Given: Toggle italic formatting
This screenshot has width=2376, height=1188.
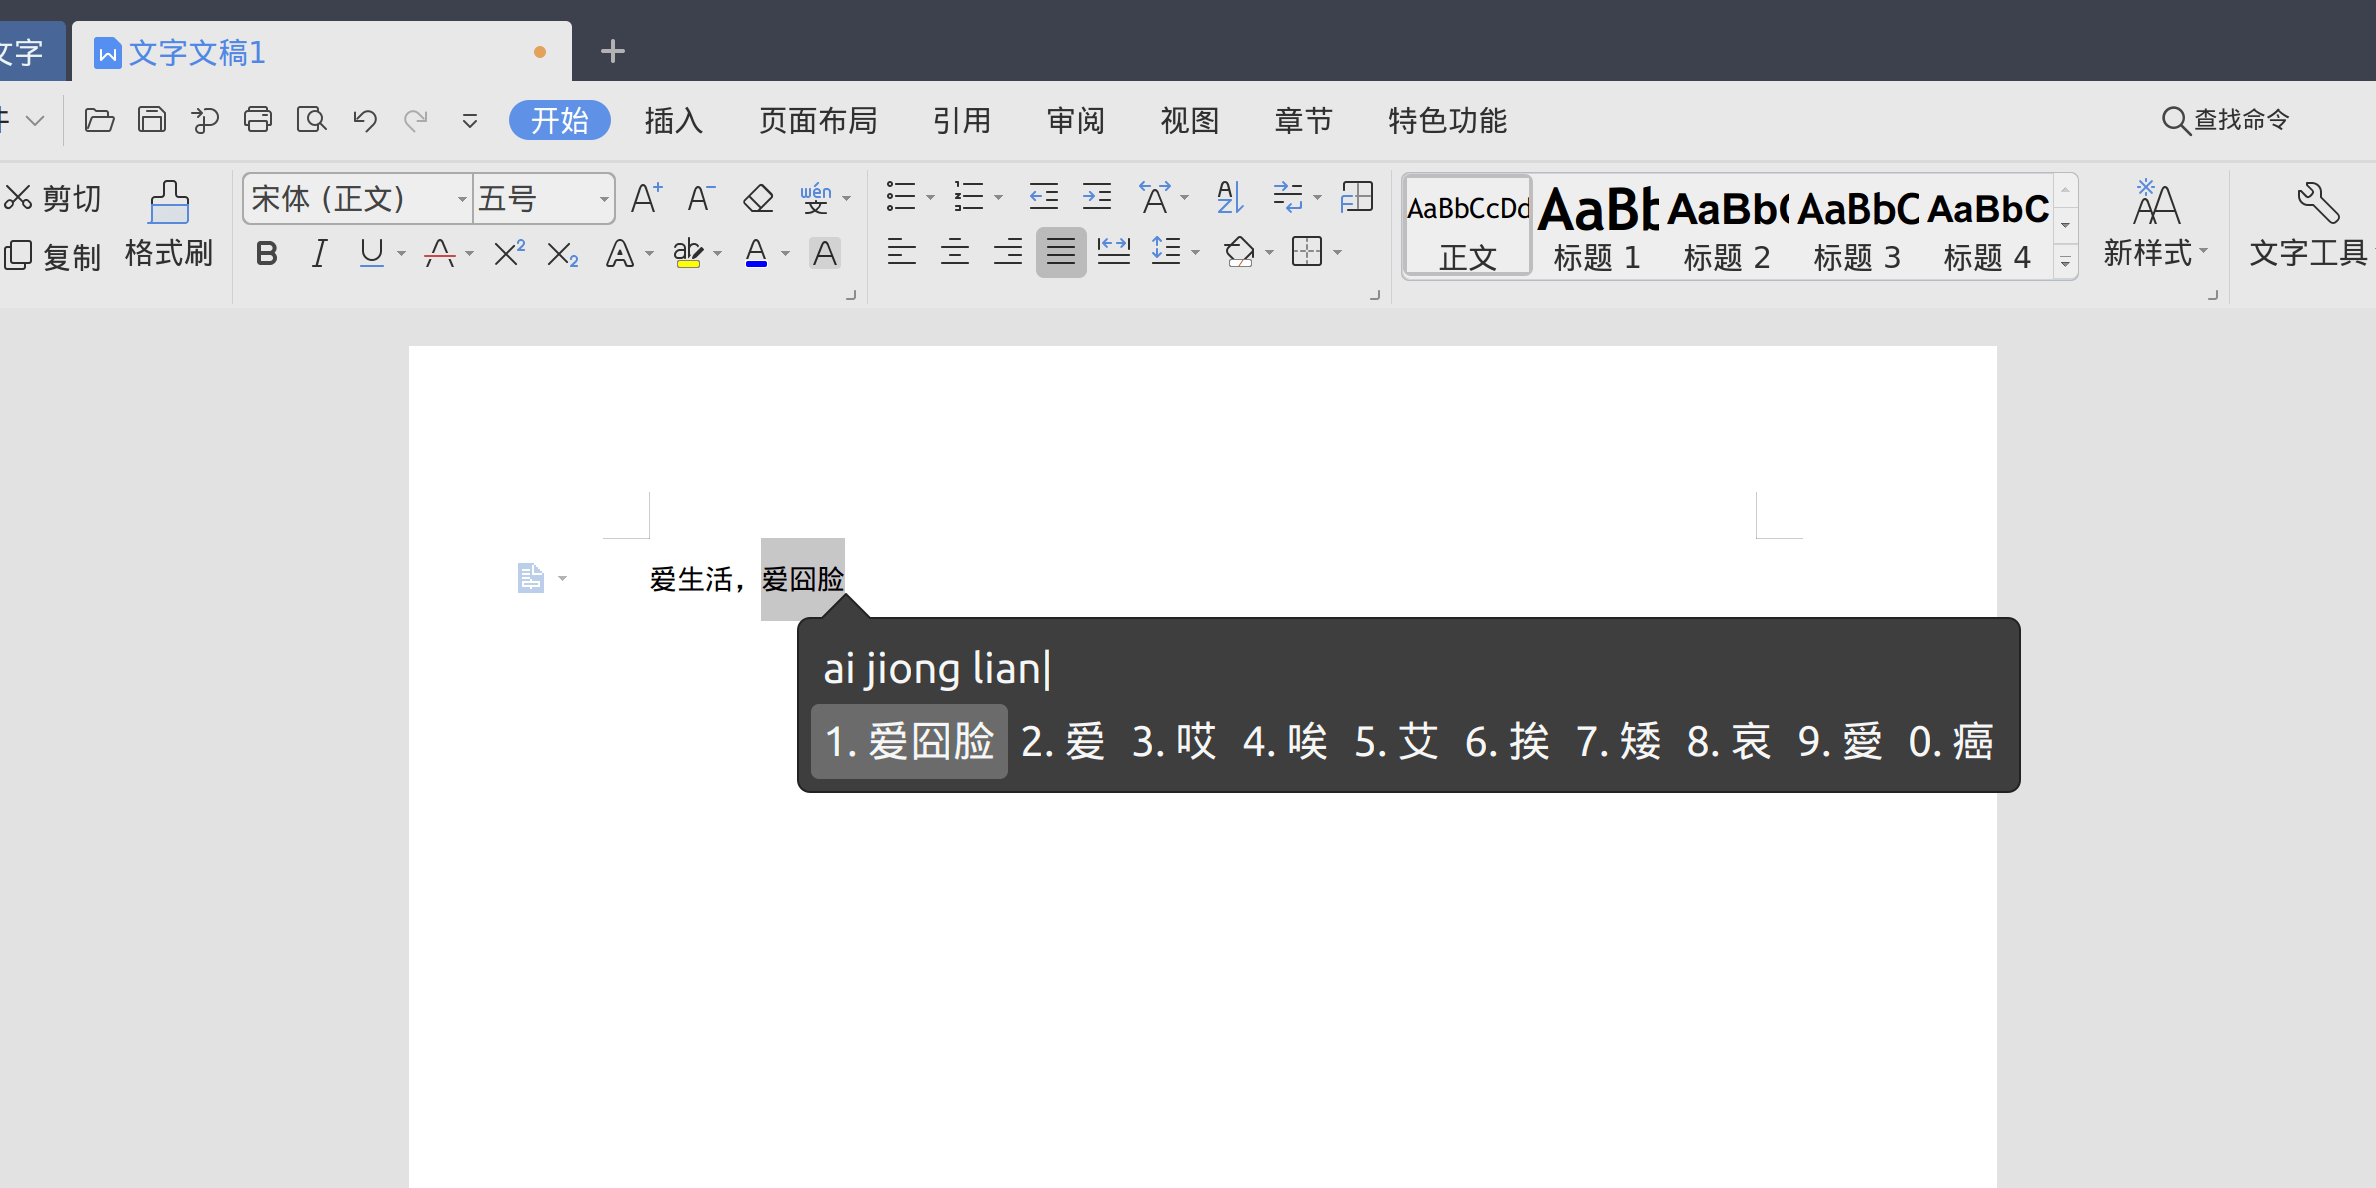Looking at the screenshot, I should (x=319, y=252).
